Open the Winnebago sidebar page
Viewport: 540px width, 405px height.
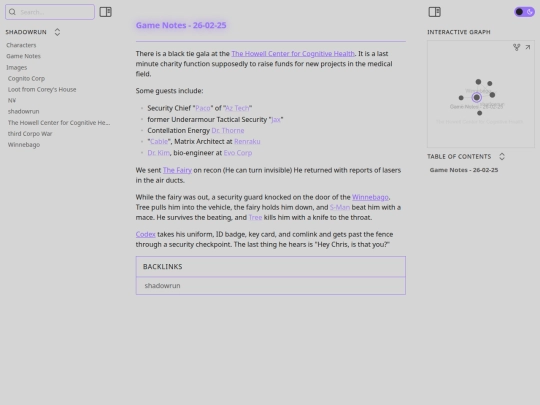pyautogui.click(x=24, y=145)
